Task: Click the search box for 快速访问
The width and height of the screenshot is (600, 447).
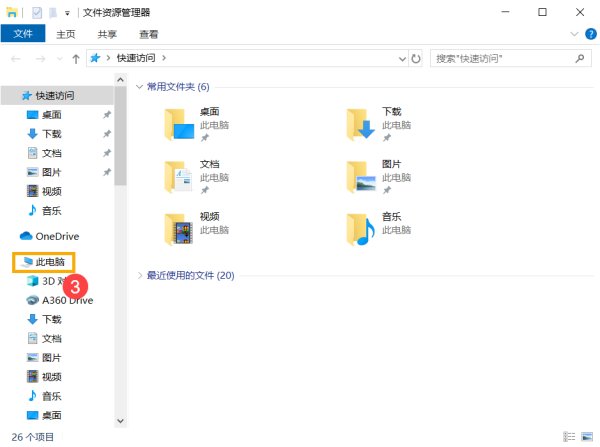Action: [x=510, y=59]
